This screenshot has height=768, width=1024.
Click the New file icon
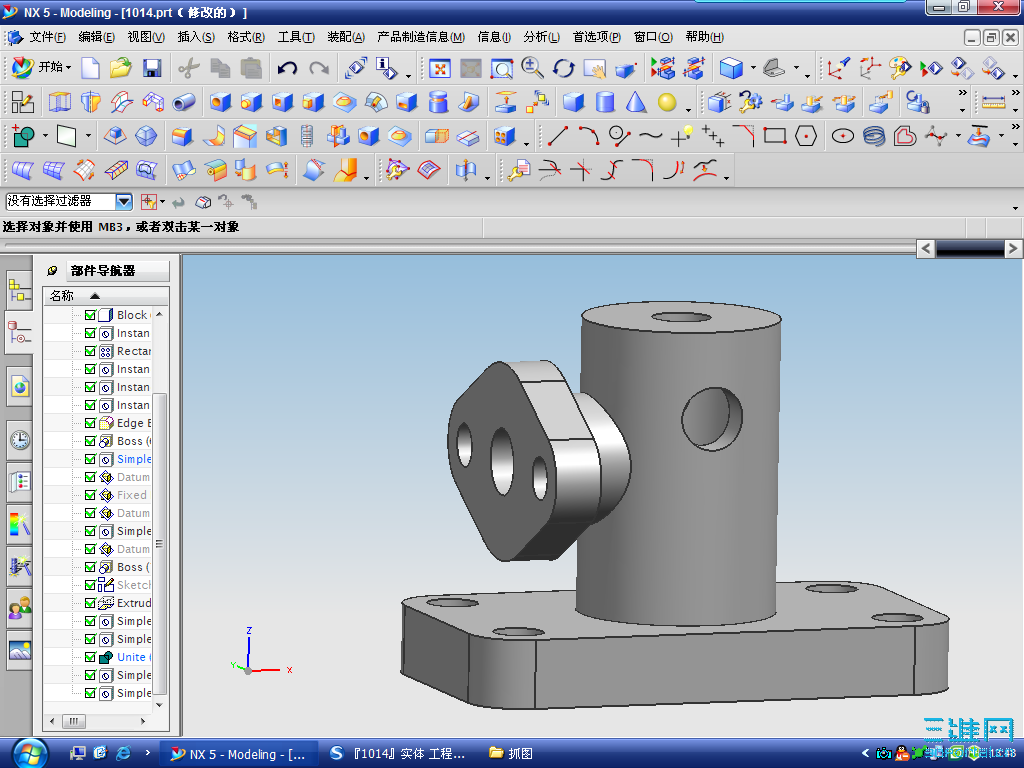click(x=90, y=68)
